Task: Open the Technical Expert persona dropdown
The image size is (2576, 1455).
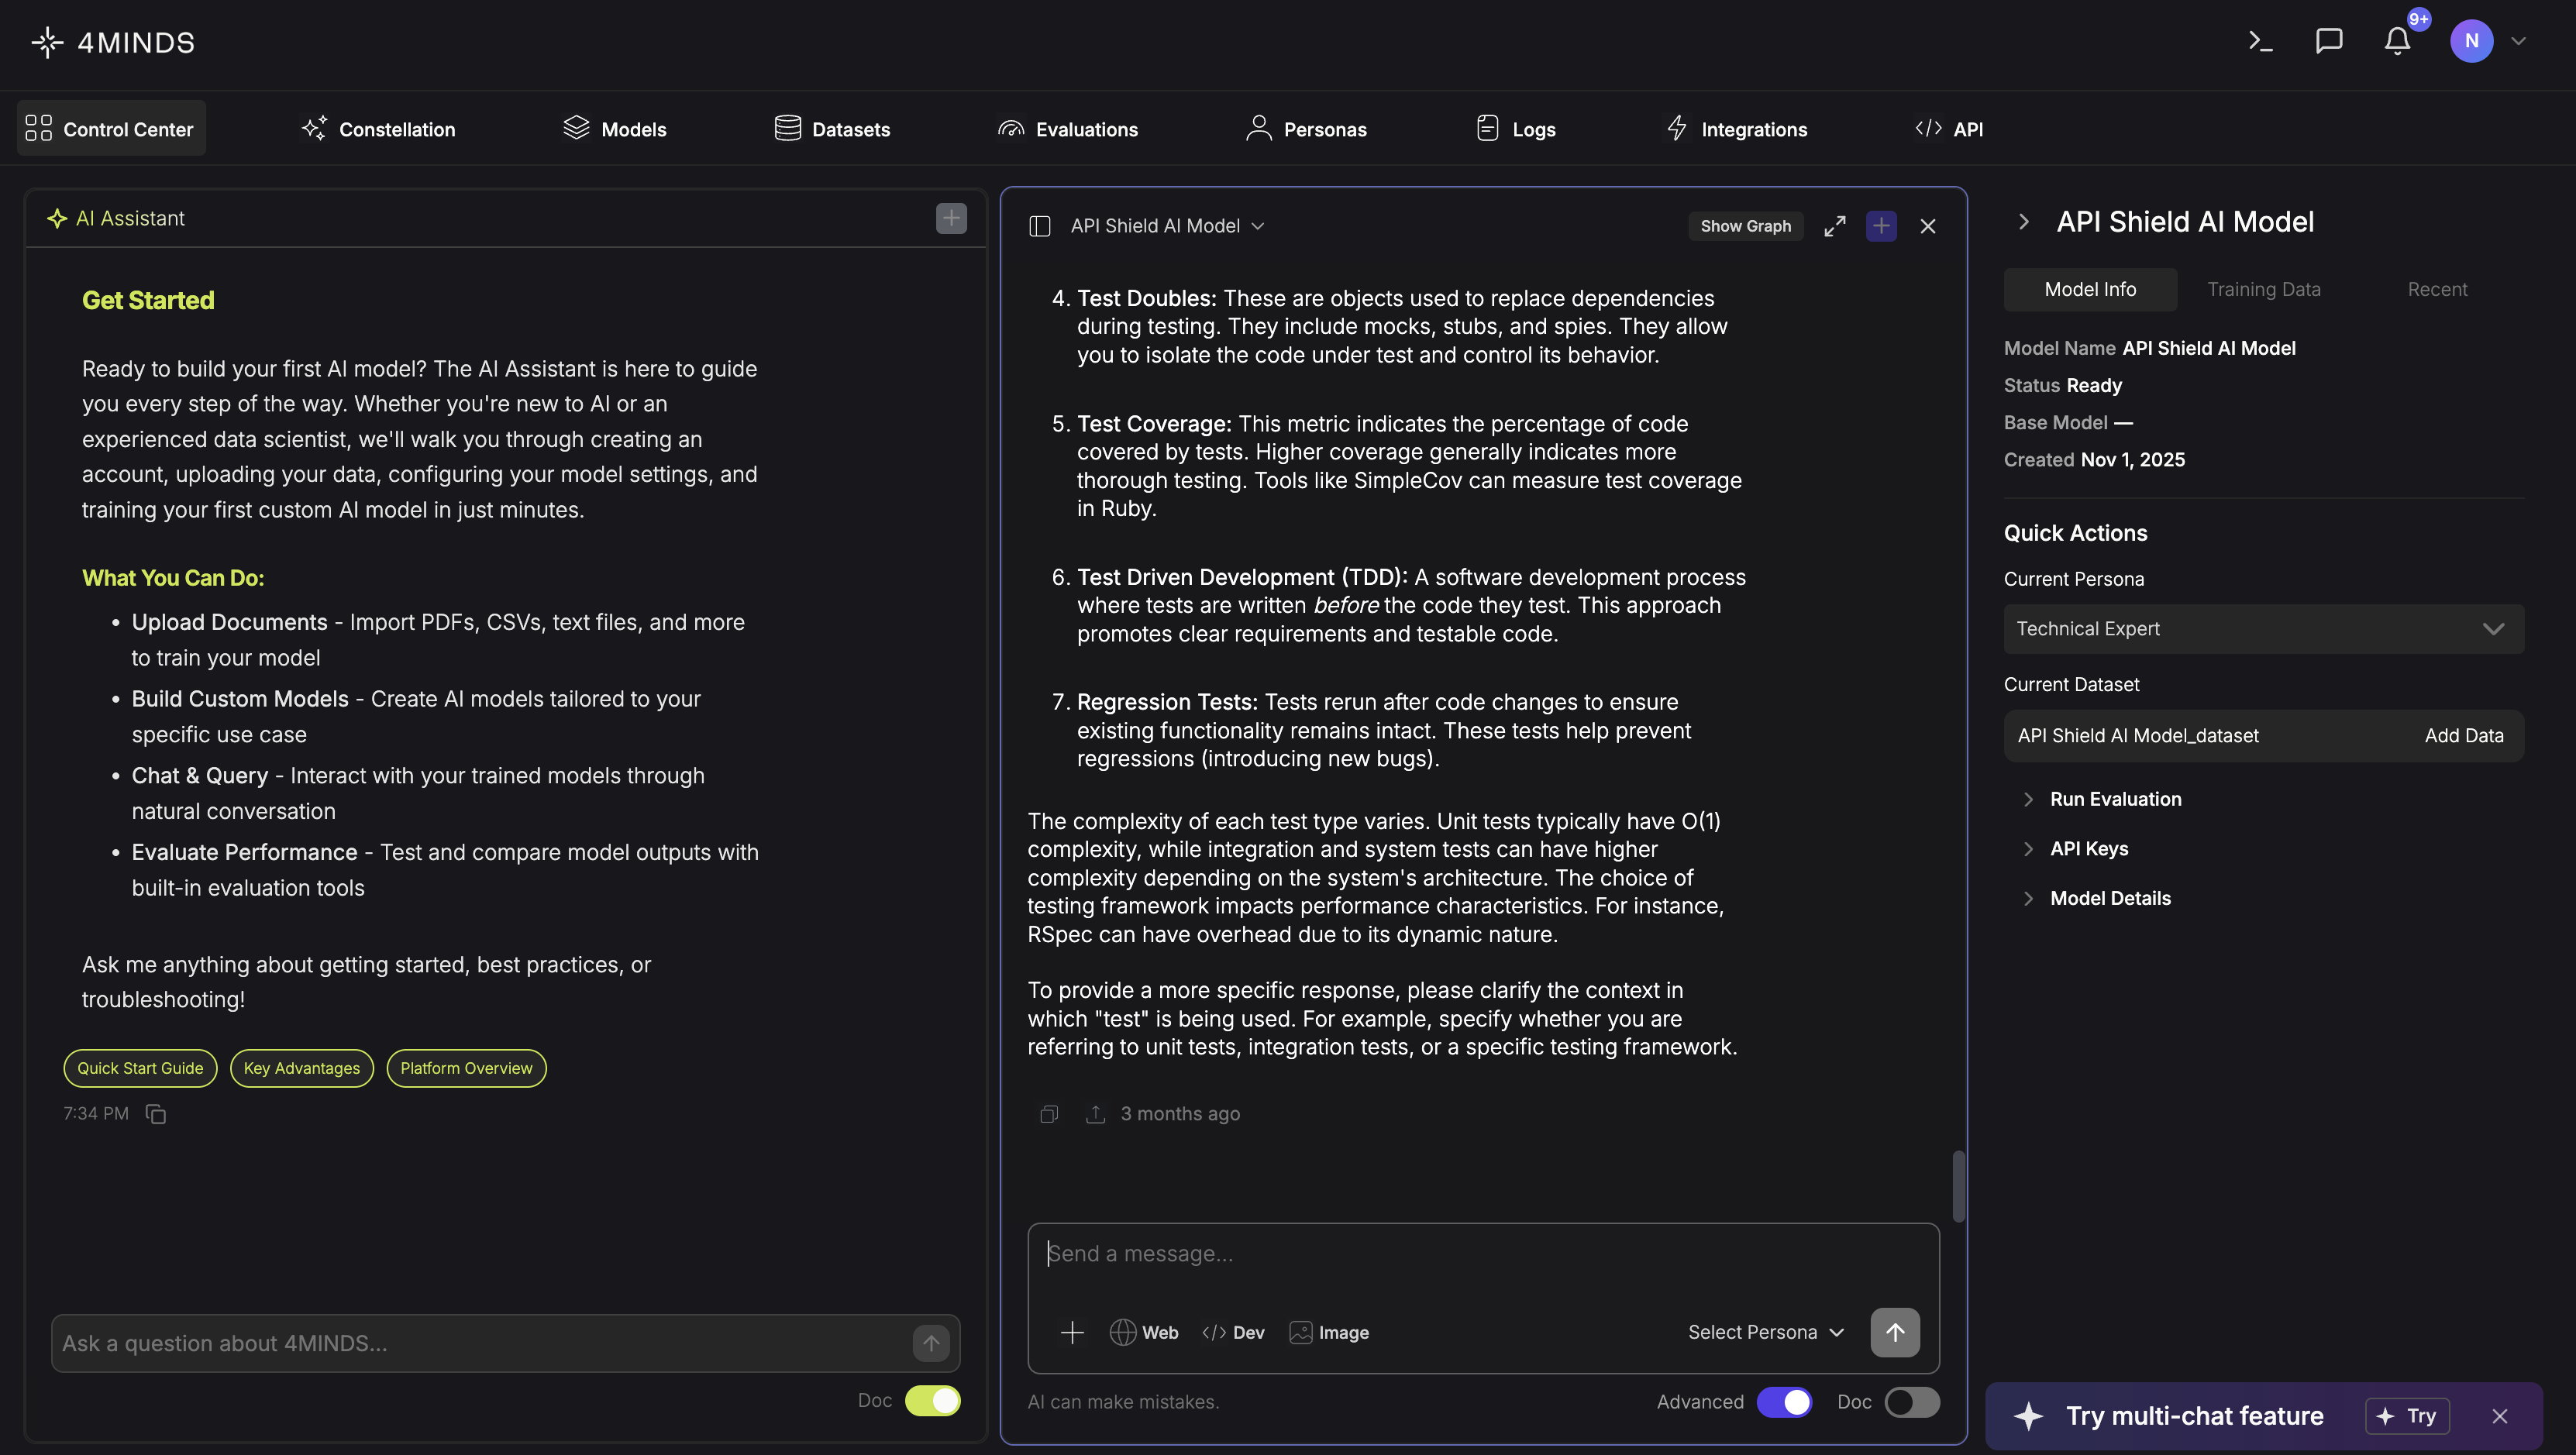Action: tap(2263, 629)
